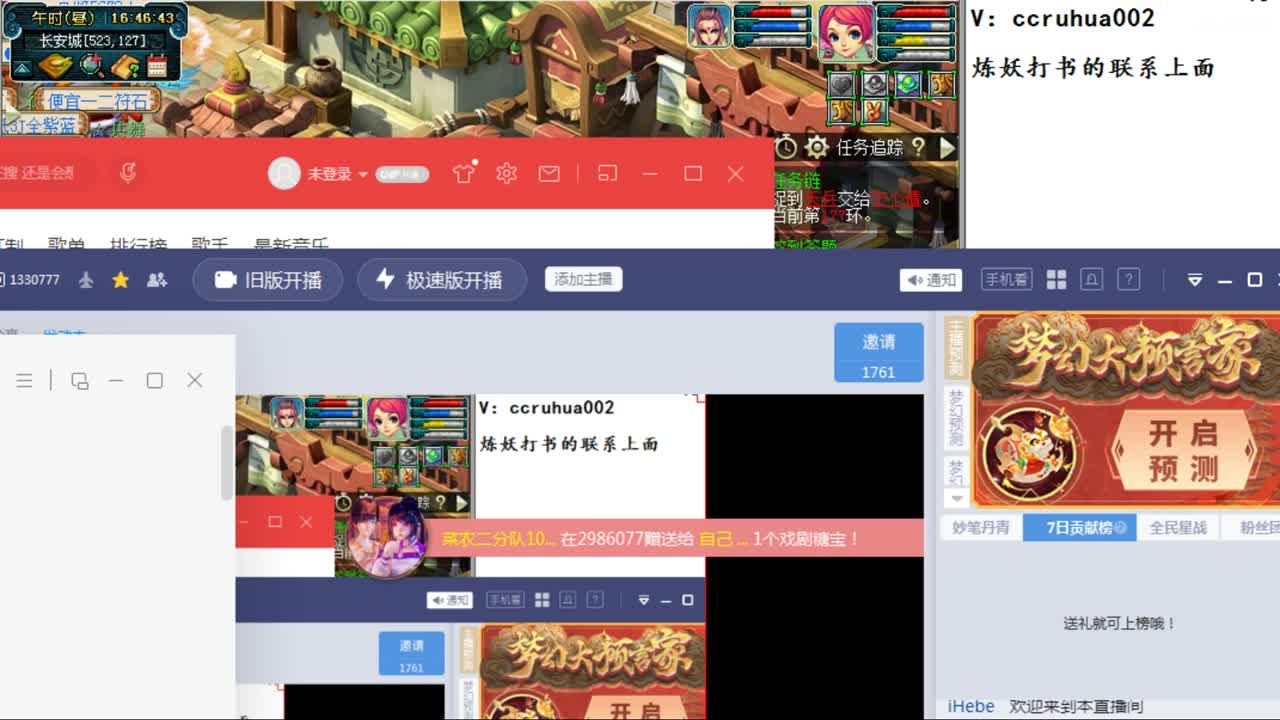Click the airplane icon in streaming toolbar

[x=86, y=280]
